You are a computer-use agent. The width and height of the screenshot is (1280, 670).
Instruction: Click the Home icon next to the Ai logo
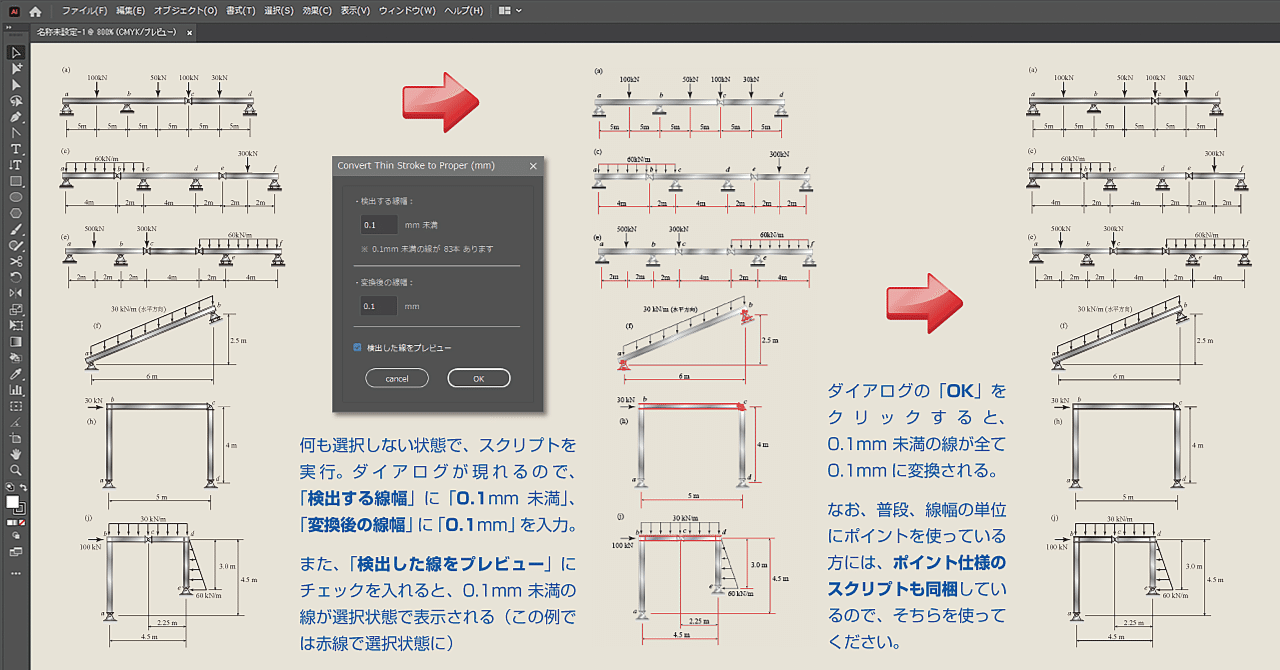pos(35,11)
